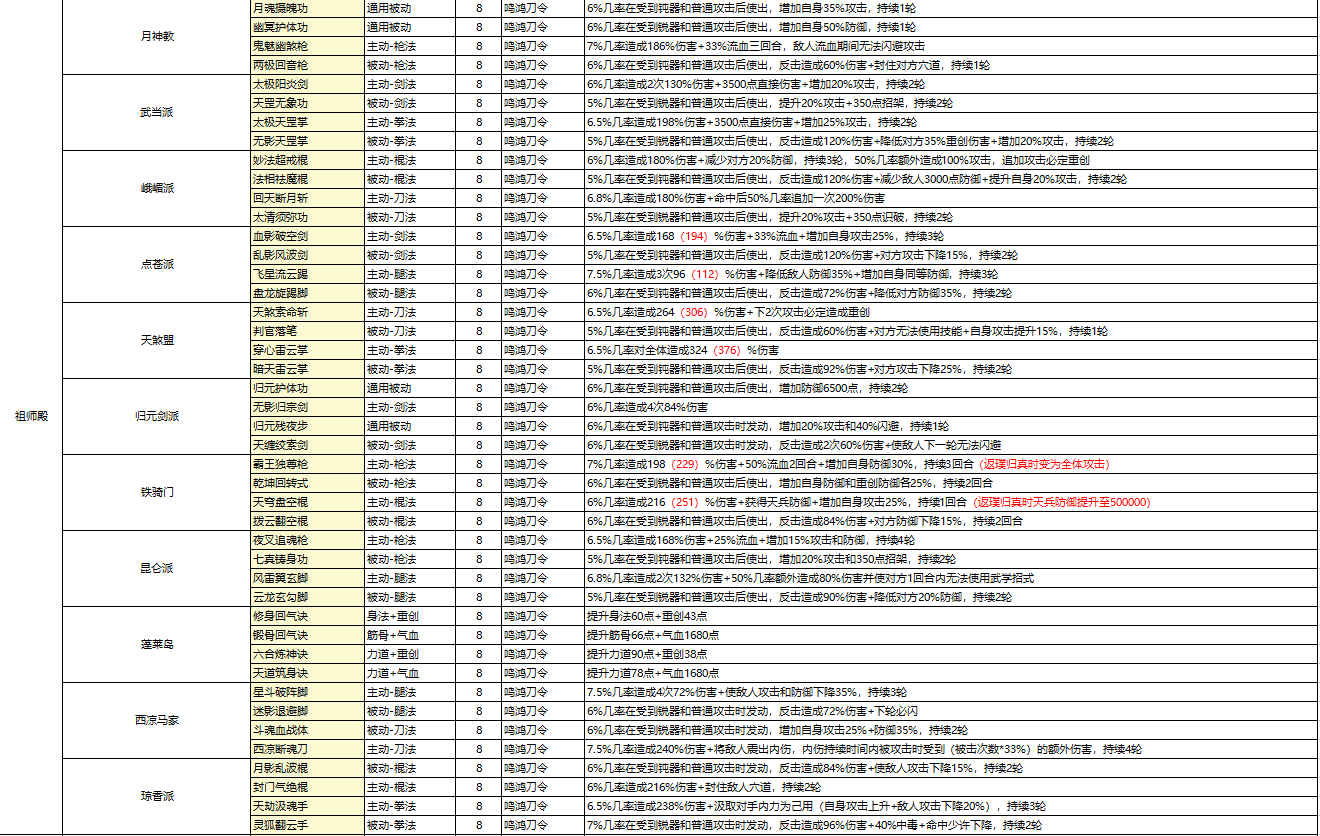Click the 云龙玄勾脚 skill cell
The width and height of the screenshot is (1320, 836).
click(307, 598)
